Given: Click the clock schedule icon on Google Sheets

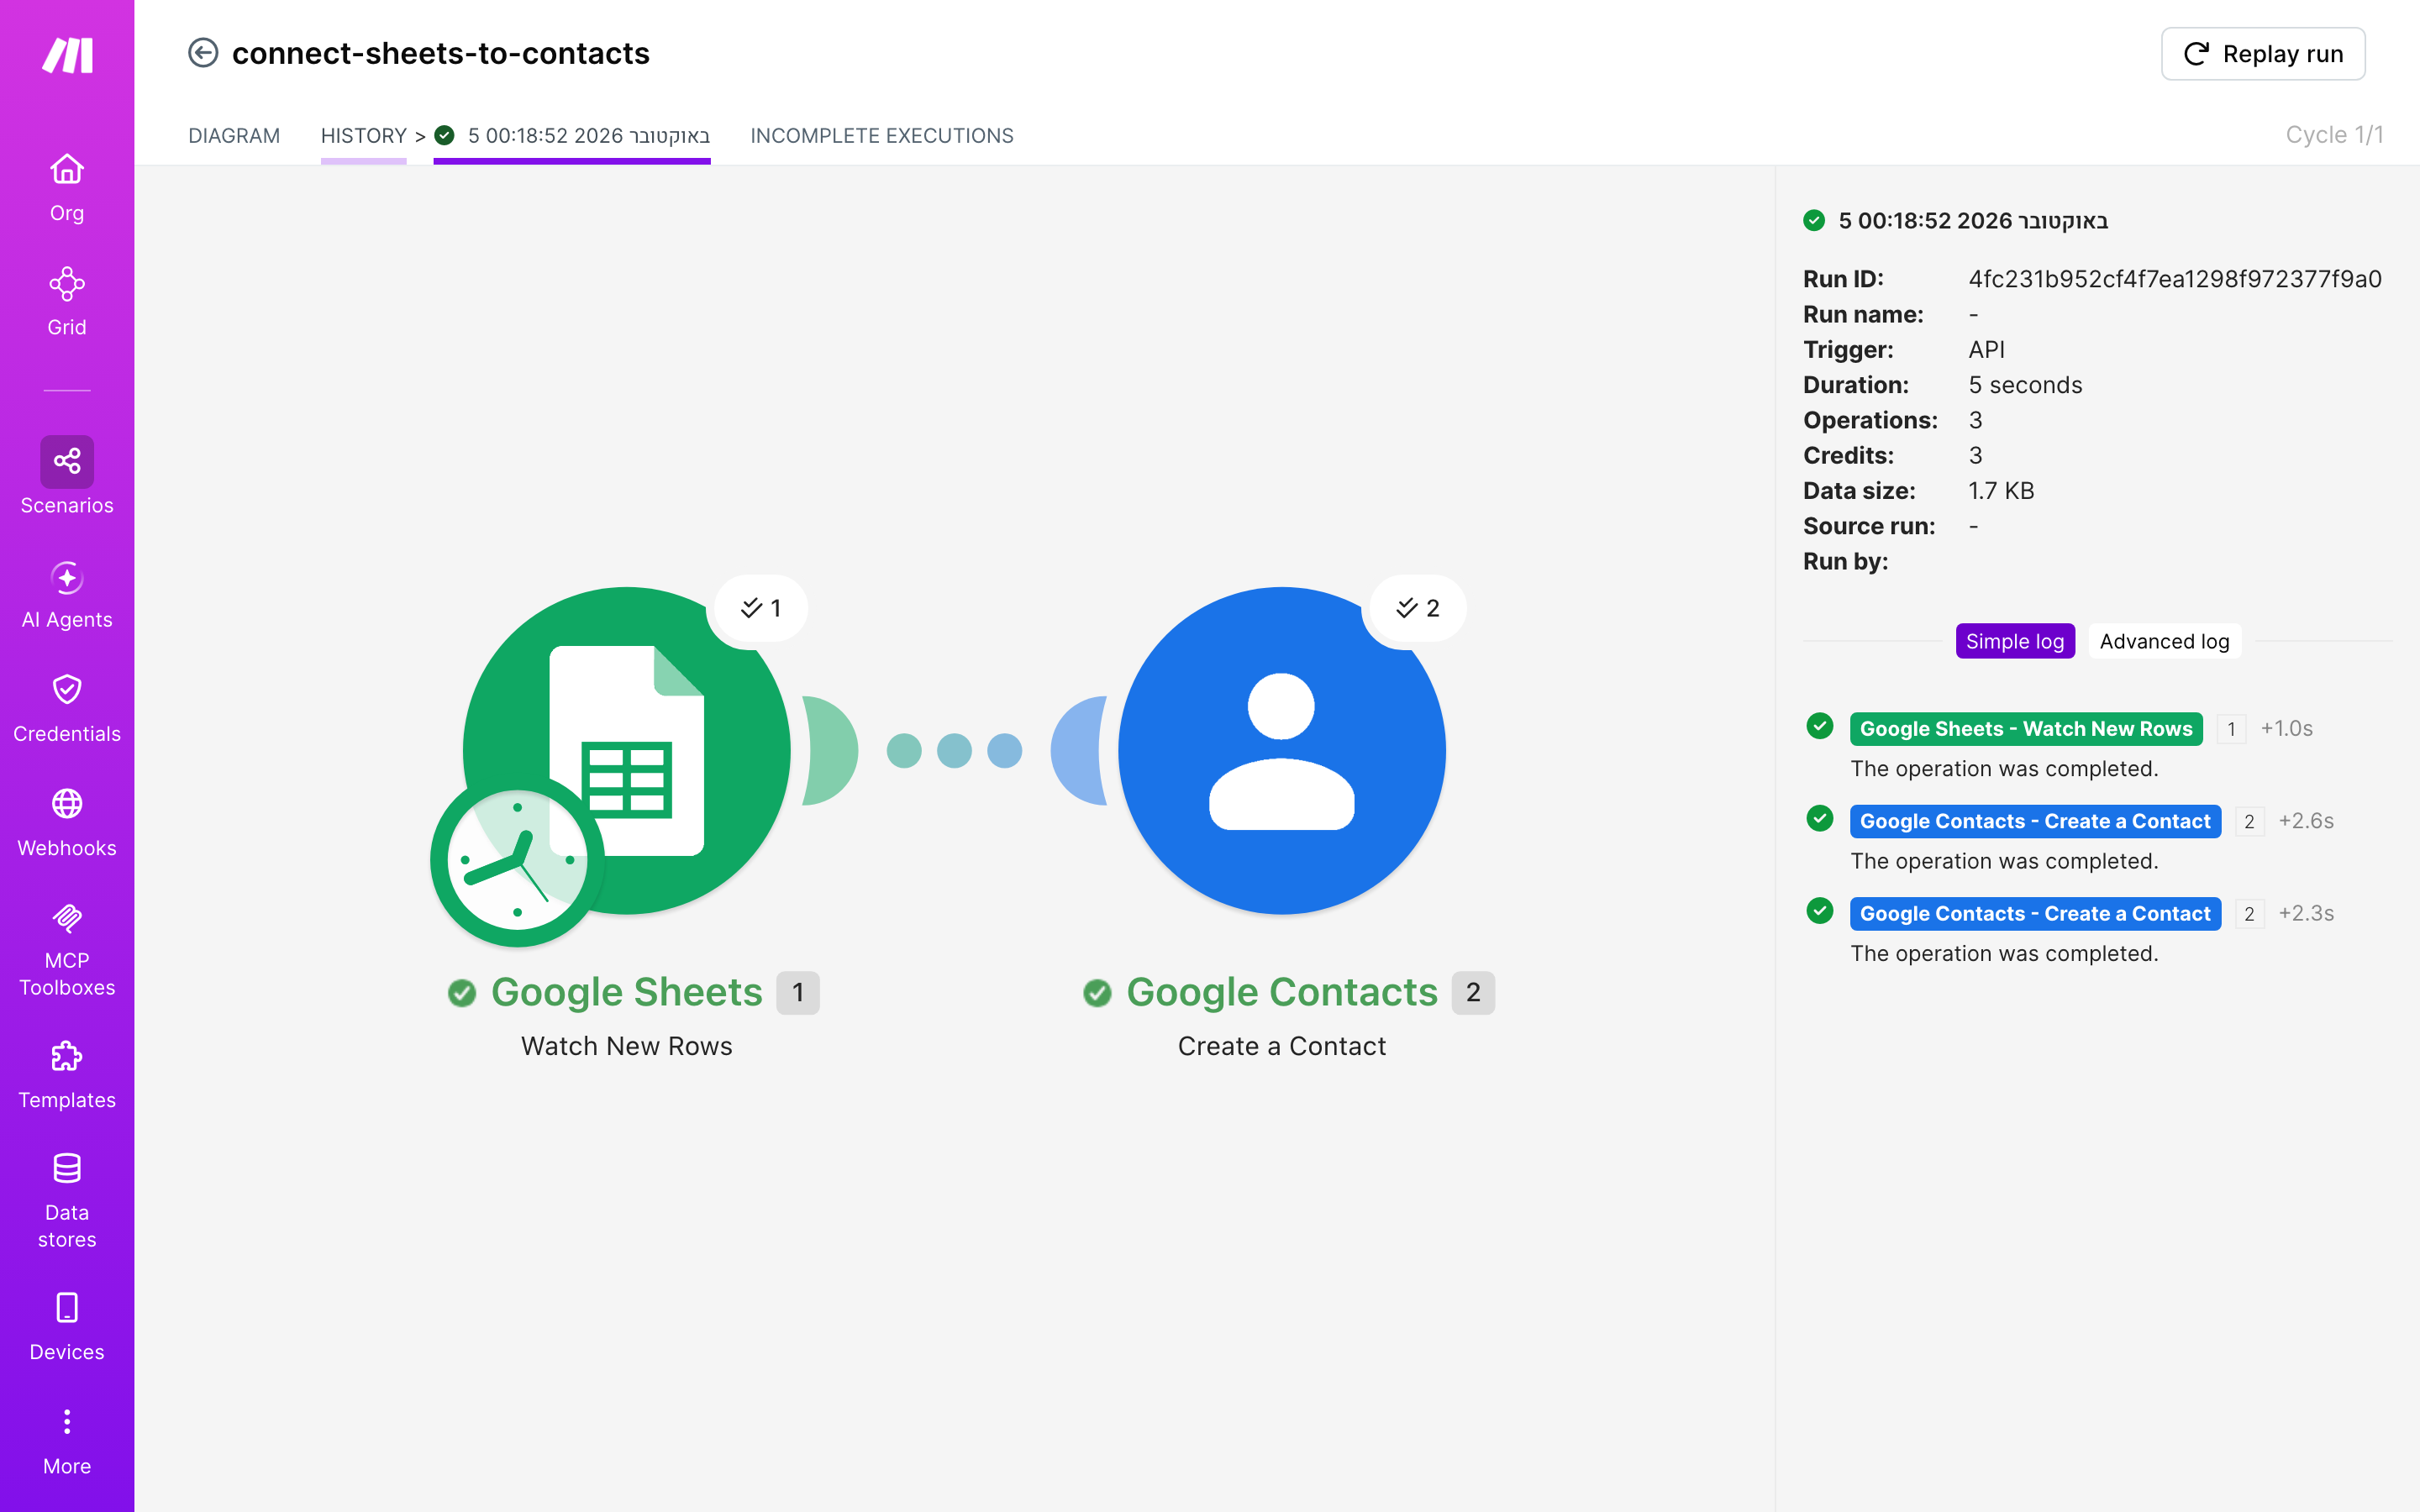Looking at the screenshot, I should click(x=517, y=860).
